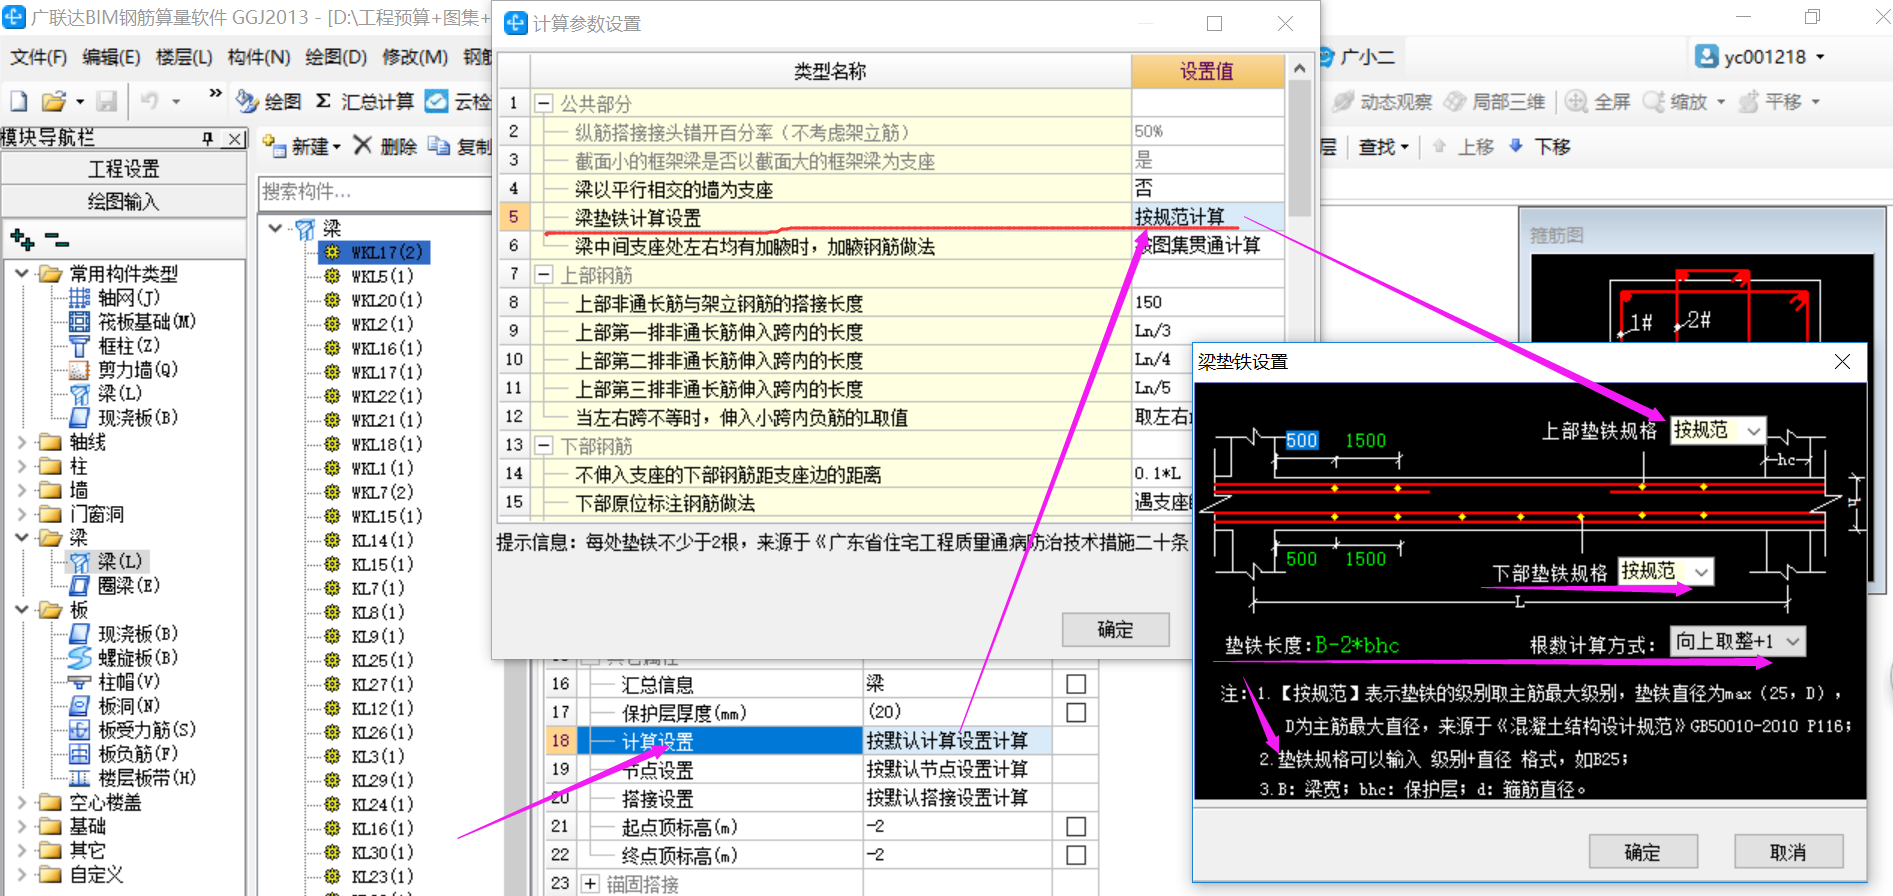The height and width of the screenshot is (896, 1893).
Task: Collapse 上部钢筋 group
Action: (544, 274)
